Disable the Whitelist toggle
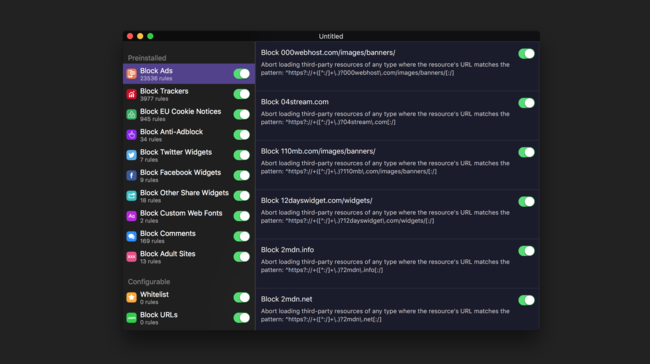 coord(242,297)
